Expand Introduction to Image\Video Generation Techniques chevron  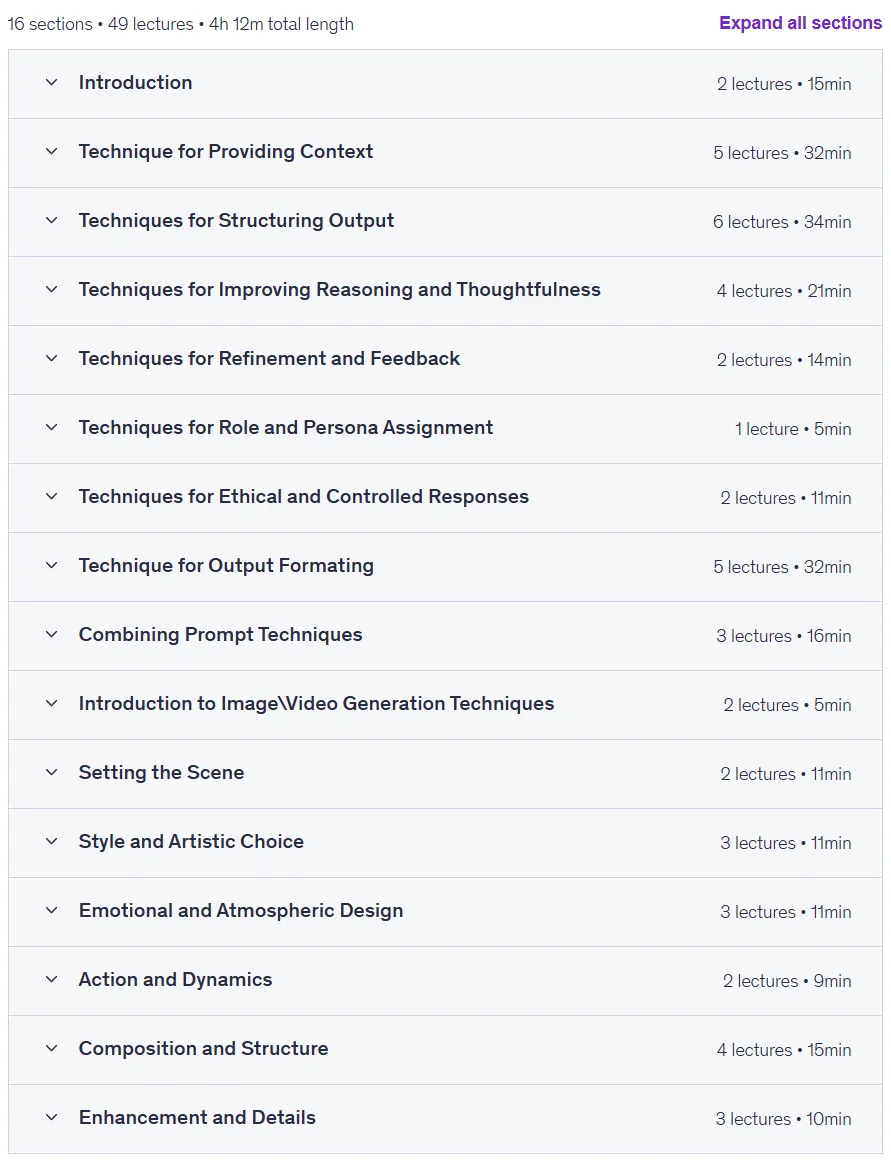tap(51, 704)
